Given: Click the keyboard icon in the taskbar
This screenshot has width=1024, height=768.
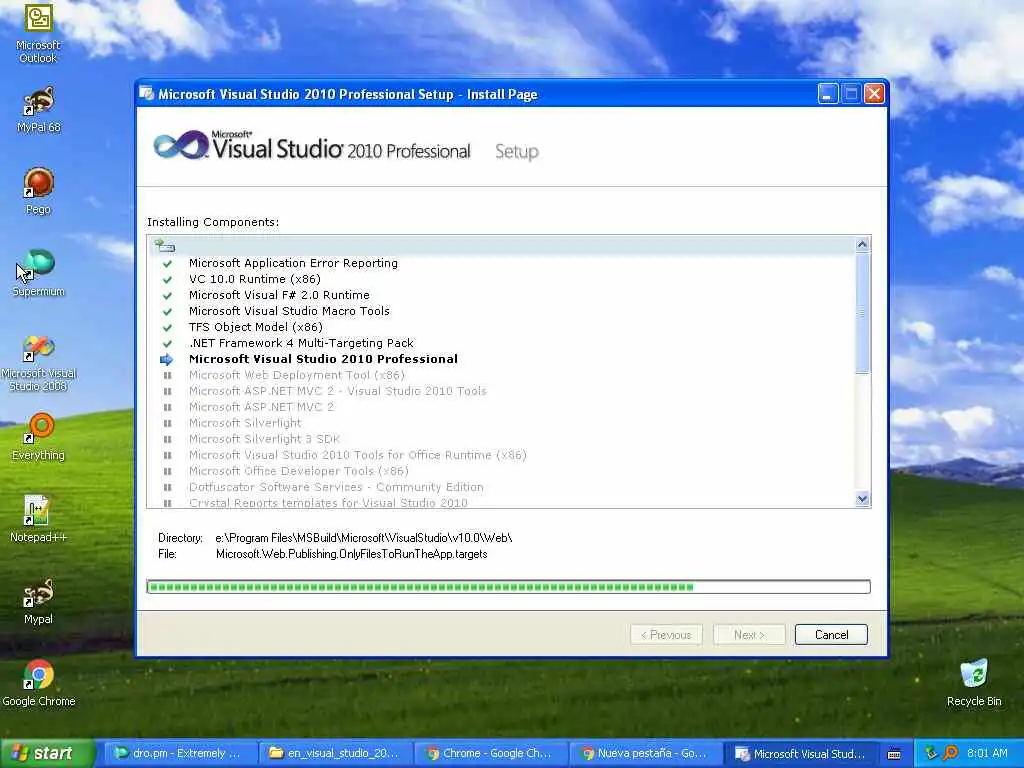Looking at the screenshot, I should pos(894,754).
